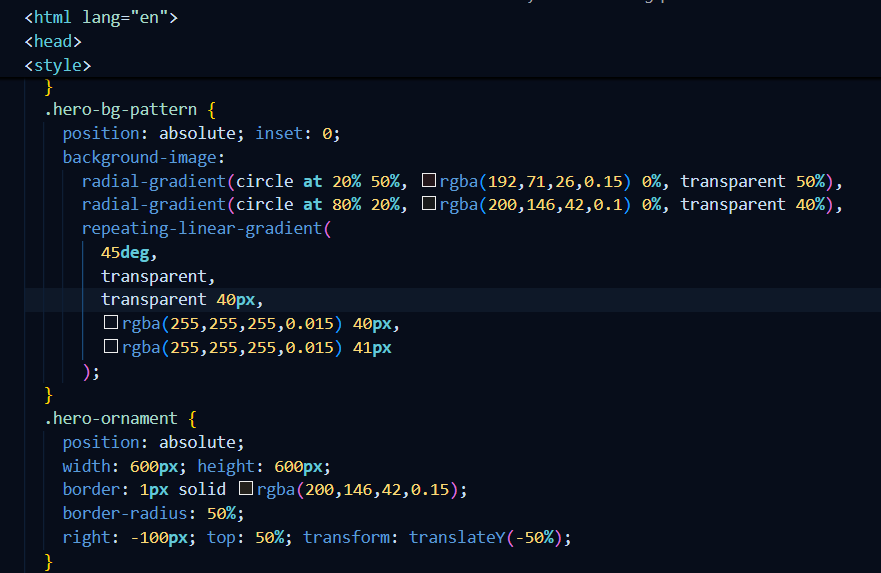Click color swatch for rgba(200,146,42,0.1)
The height and width of the screenshot is (573, 881).
[x=429, y=203]
